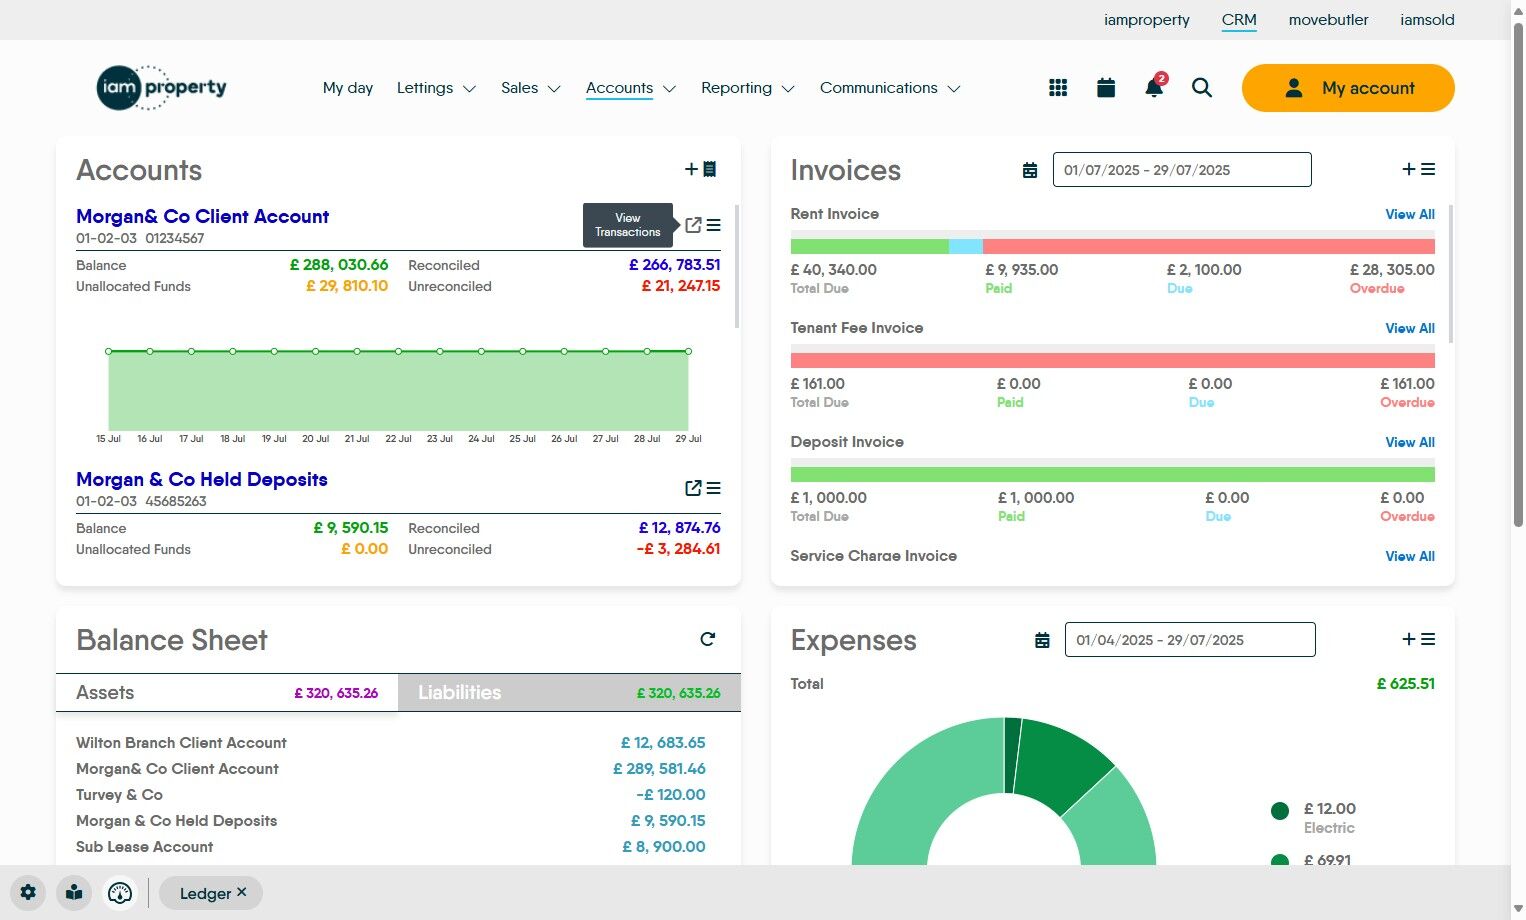The width and height of the screenshot is (1526, 920).
Task: Switch to the Liabilities tab
Action: pos(569,692)
